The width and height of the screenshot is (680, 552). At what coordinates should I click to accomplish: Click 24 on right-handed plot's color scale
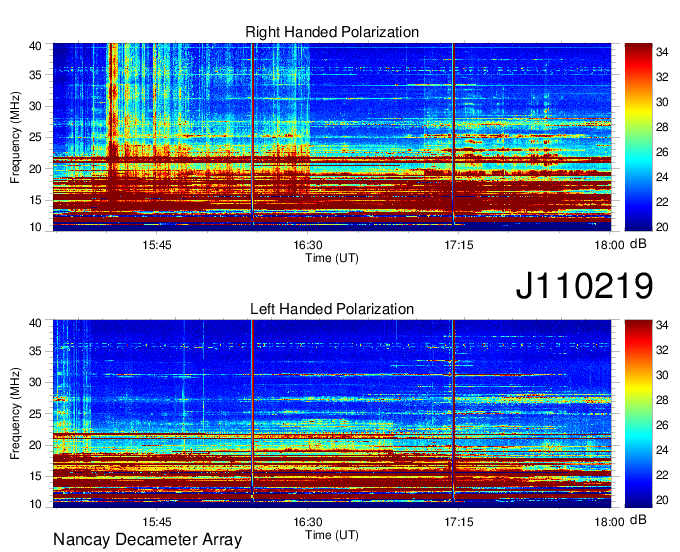662,177
